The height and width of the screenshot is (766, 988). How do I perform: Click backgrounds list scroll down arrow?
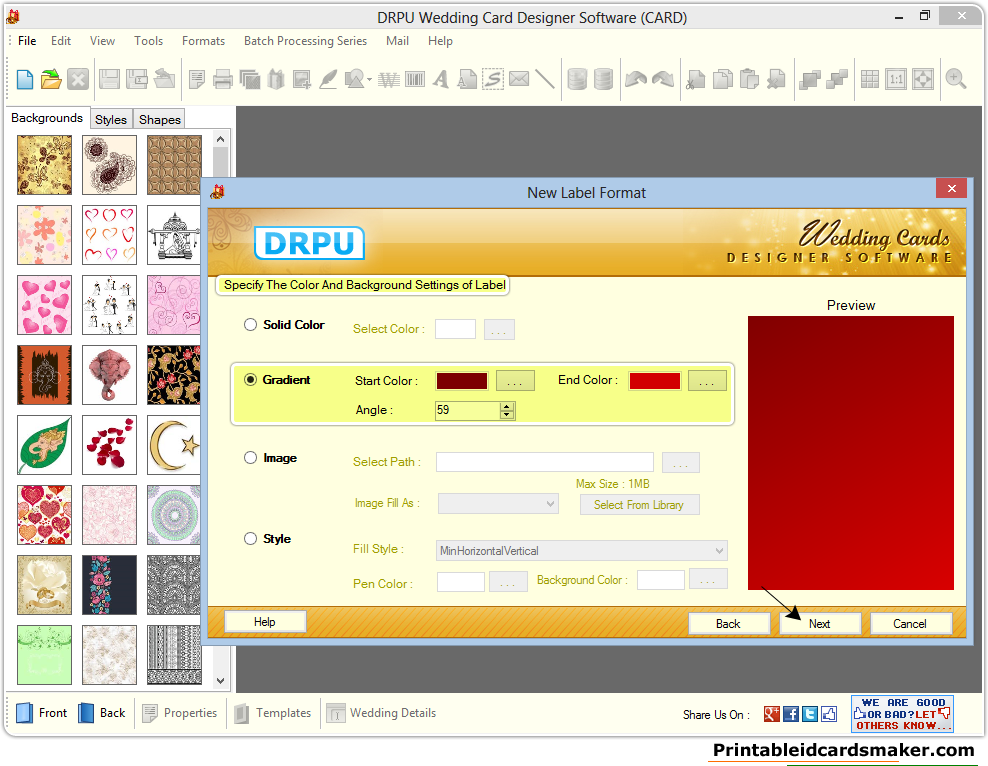coord(221,680)
